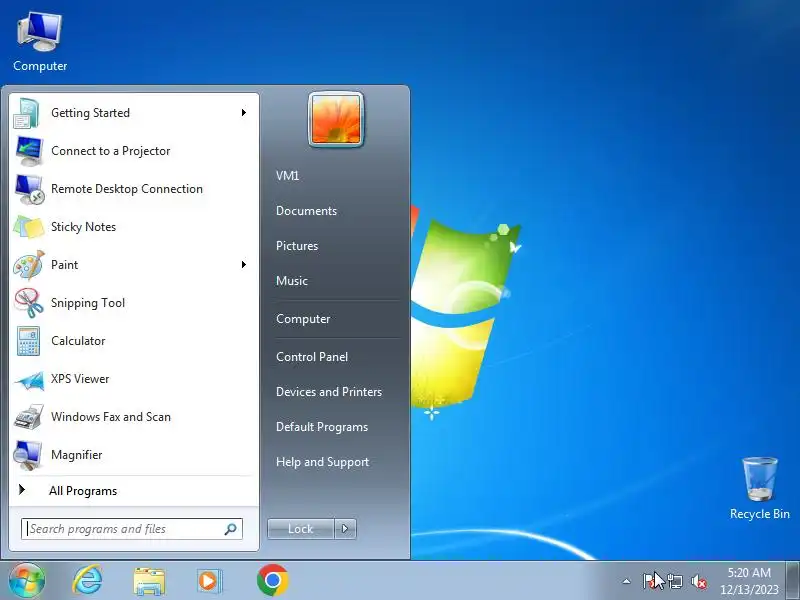
Task: Open Pictures from Start menu
Action: [x=297, y=246]
